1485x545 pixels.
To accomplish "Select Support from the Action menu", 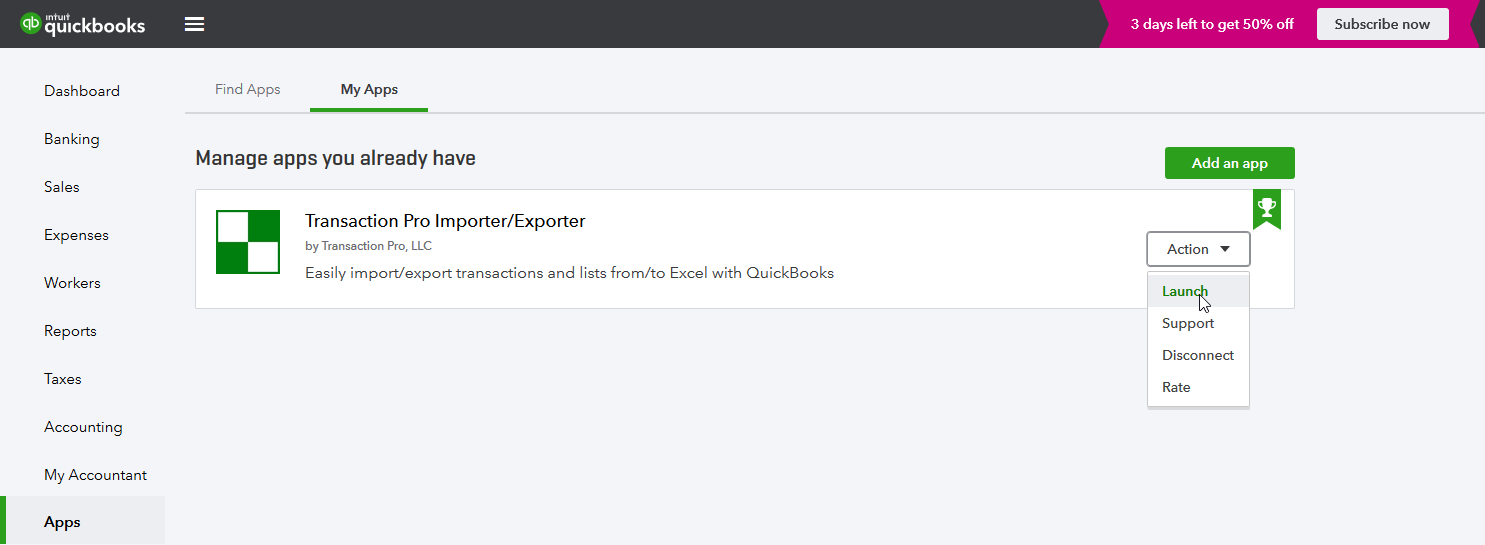I will 1198,323.
